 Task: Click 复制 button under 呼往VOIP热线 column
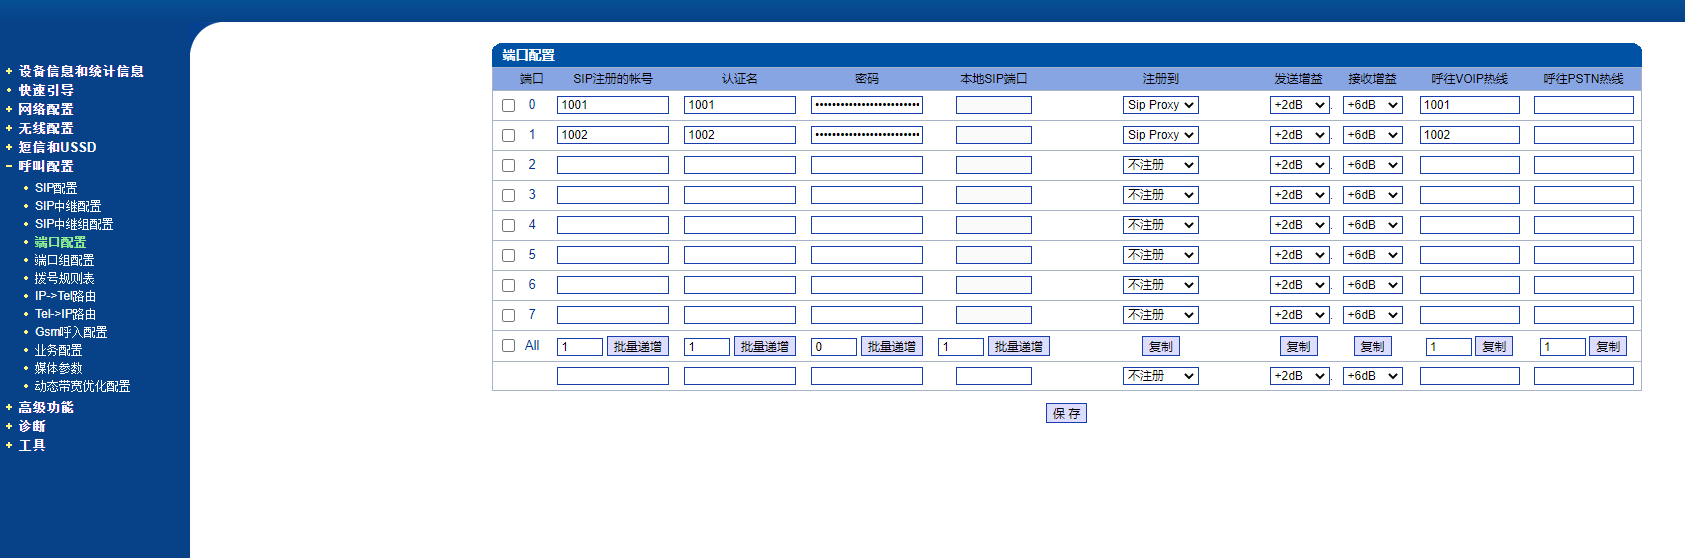coord(1495,346)
